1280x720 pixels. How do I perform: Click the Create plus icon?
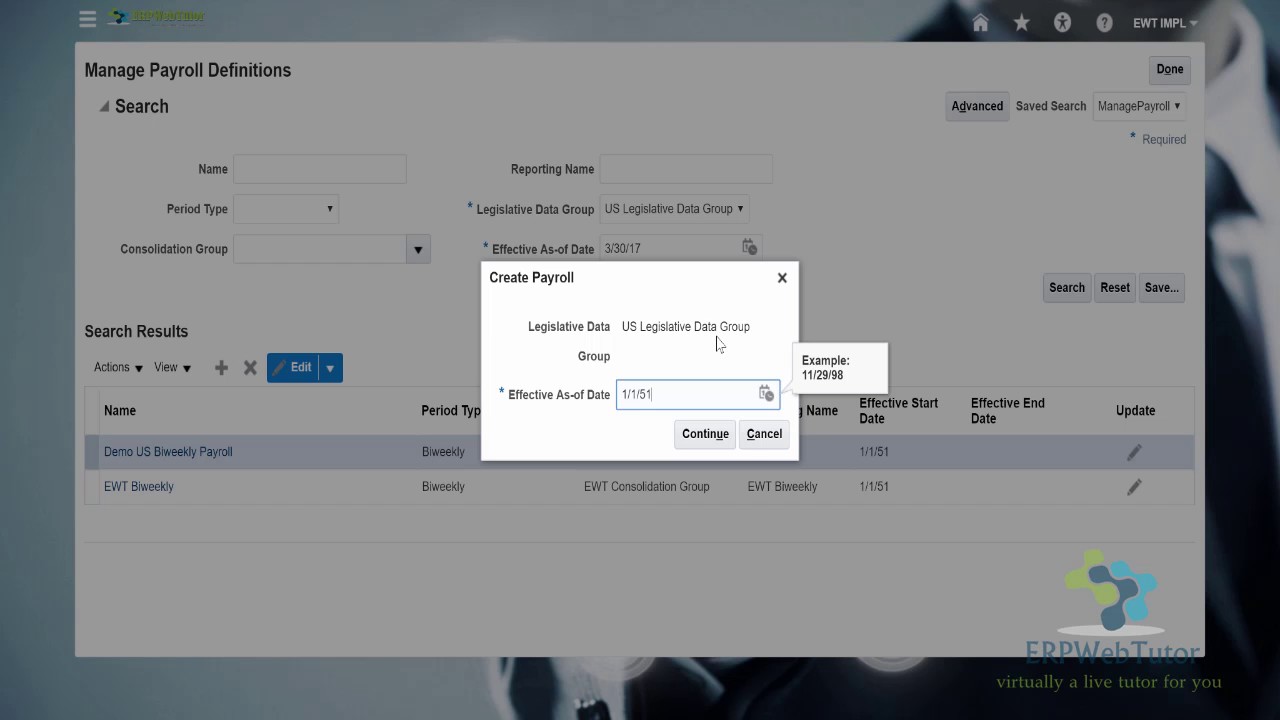point(221,368)
